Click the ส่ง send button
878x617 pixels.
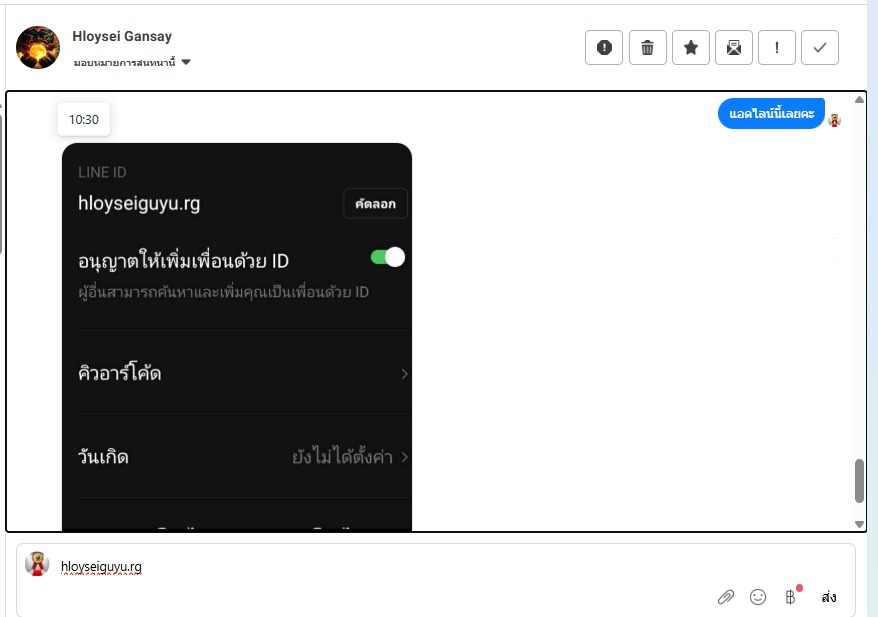point(829,597)
